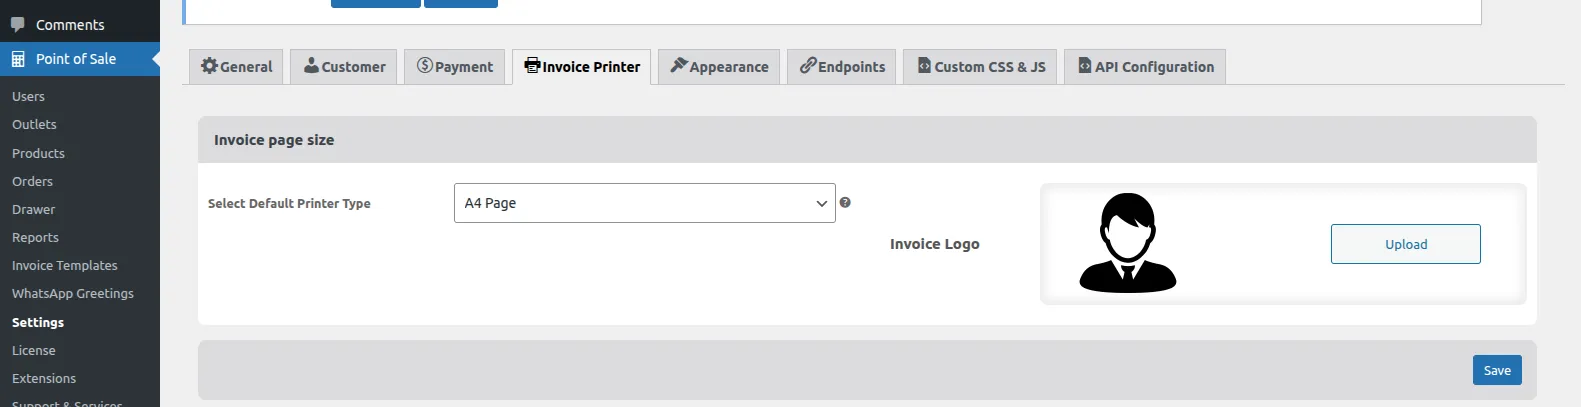The image size is (1581, 407).
Task: Save the invoice printer settings
Action: (1497, 370)
